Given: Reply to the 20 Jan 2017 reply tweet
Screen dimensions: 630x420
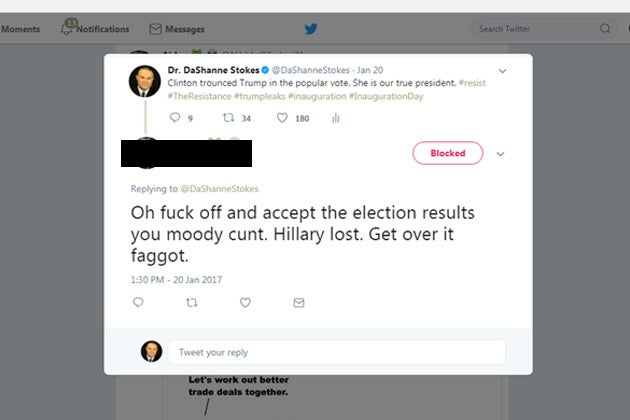Looking at the screenshot, I should pyautogui.click(x=138, y=302).
